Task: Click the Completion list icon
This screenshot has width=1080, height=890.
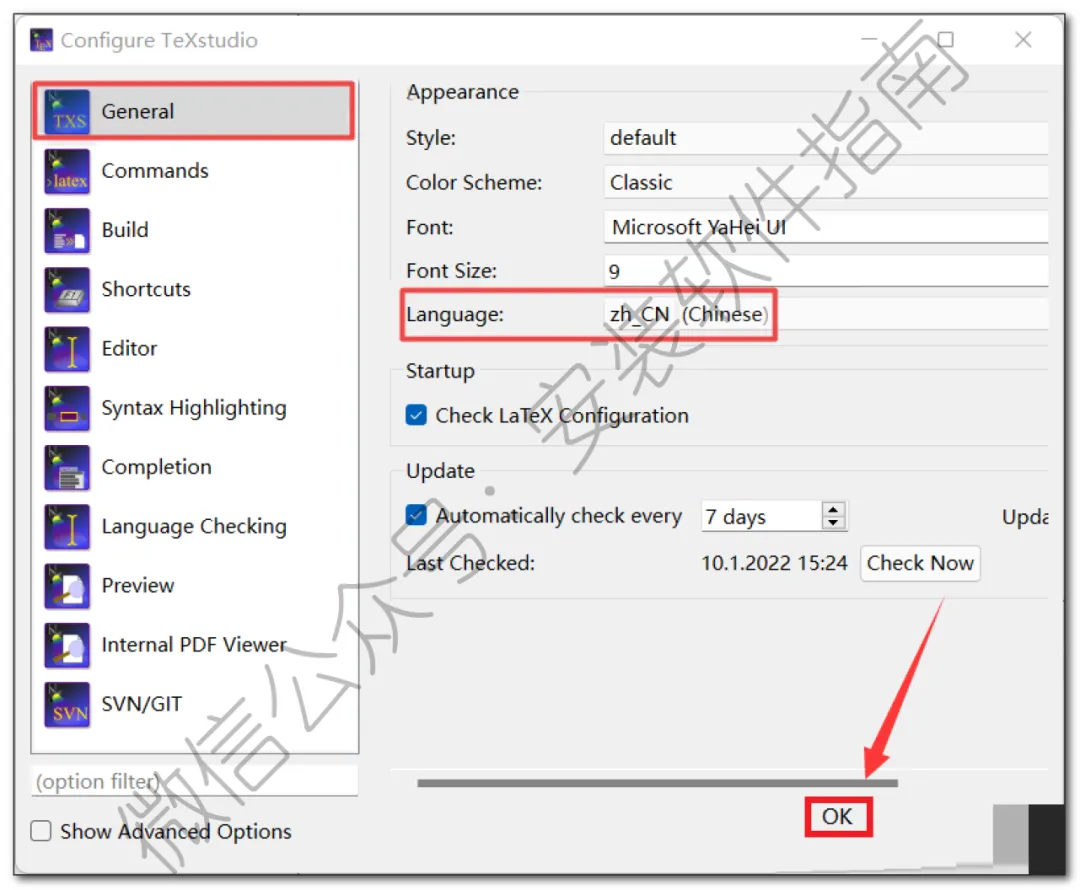Action: pos(67,467)
